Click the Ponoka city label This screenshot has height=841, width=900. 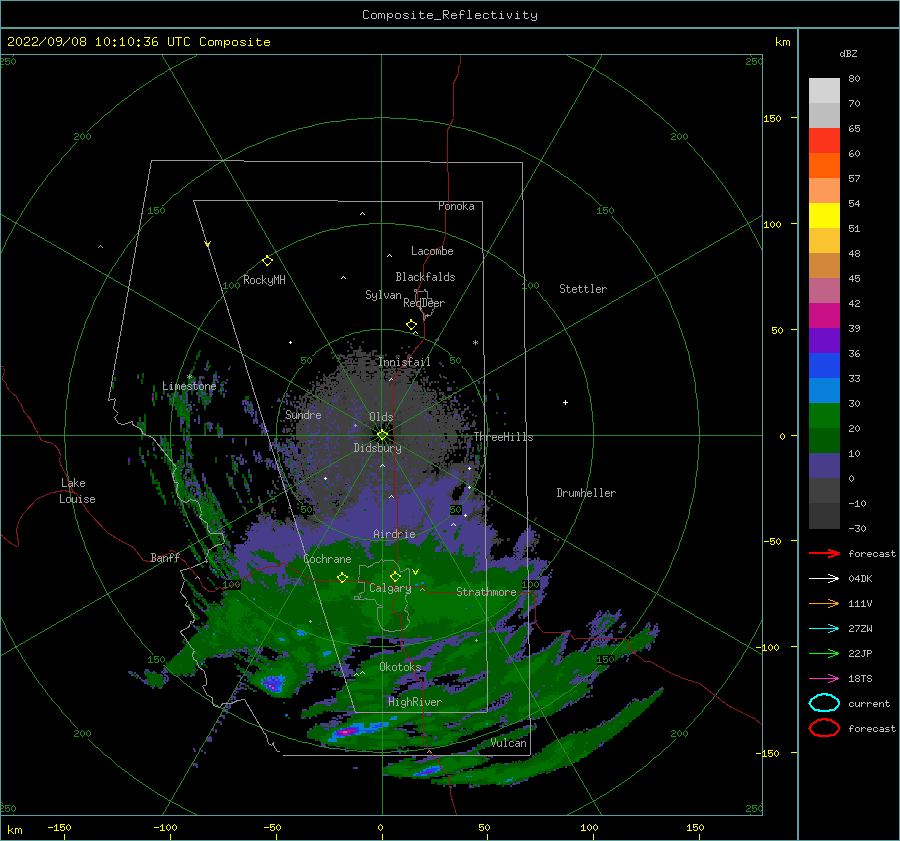pos(456,206)
